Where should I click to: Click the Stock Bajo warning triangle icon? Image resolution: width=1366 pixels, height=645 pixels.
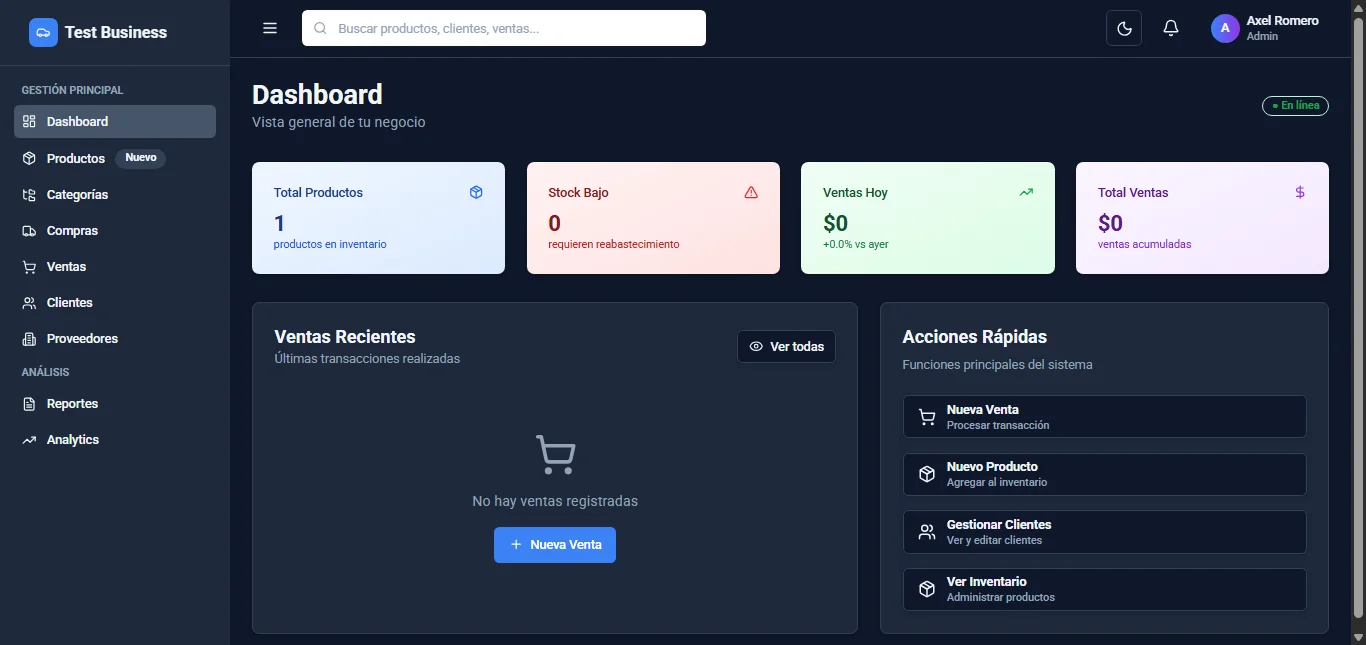751,192
